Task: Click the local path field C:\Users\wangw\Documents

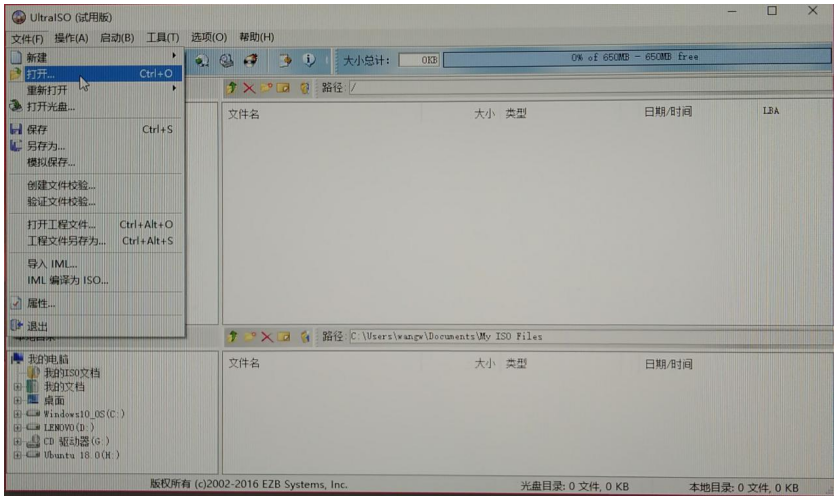Action: click(590, 336)
